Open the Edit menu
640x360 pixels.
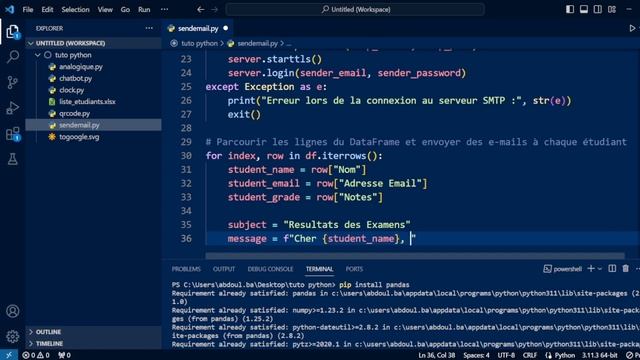pyautogui.click(x=47, y=9)
